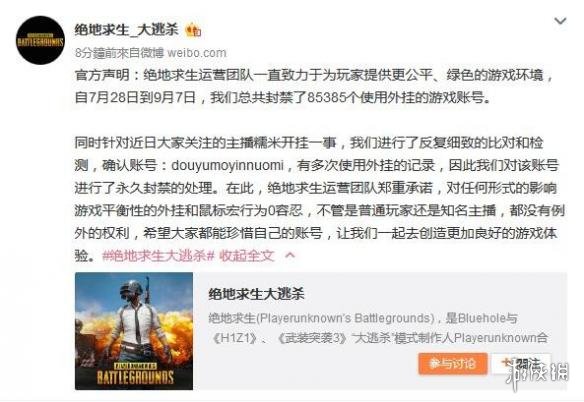Click the 收起全文 link

(x=247, y=256)
